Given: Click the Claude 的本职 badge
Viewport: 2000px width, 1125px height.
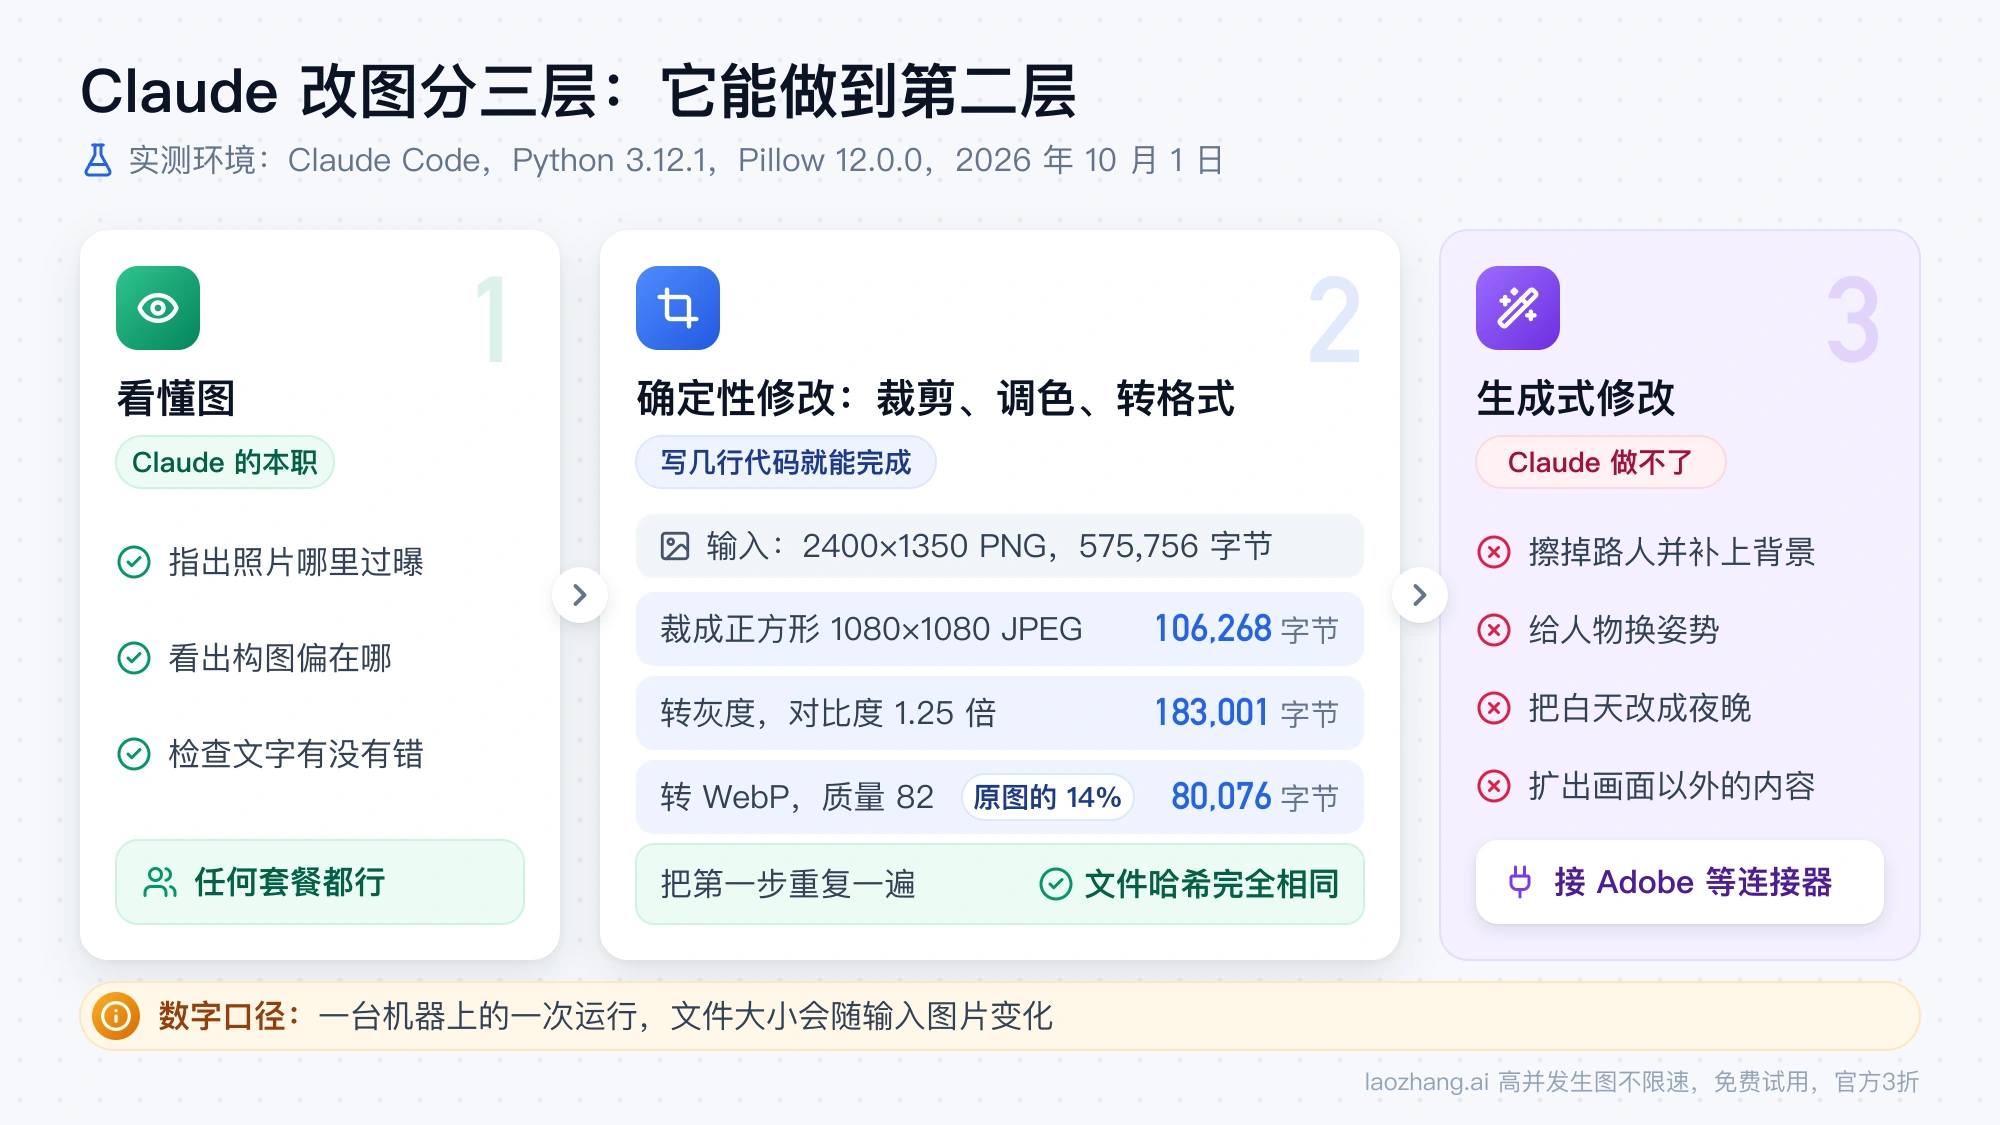Looking at the screenshot, I should click(225, 462).
